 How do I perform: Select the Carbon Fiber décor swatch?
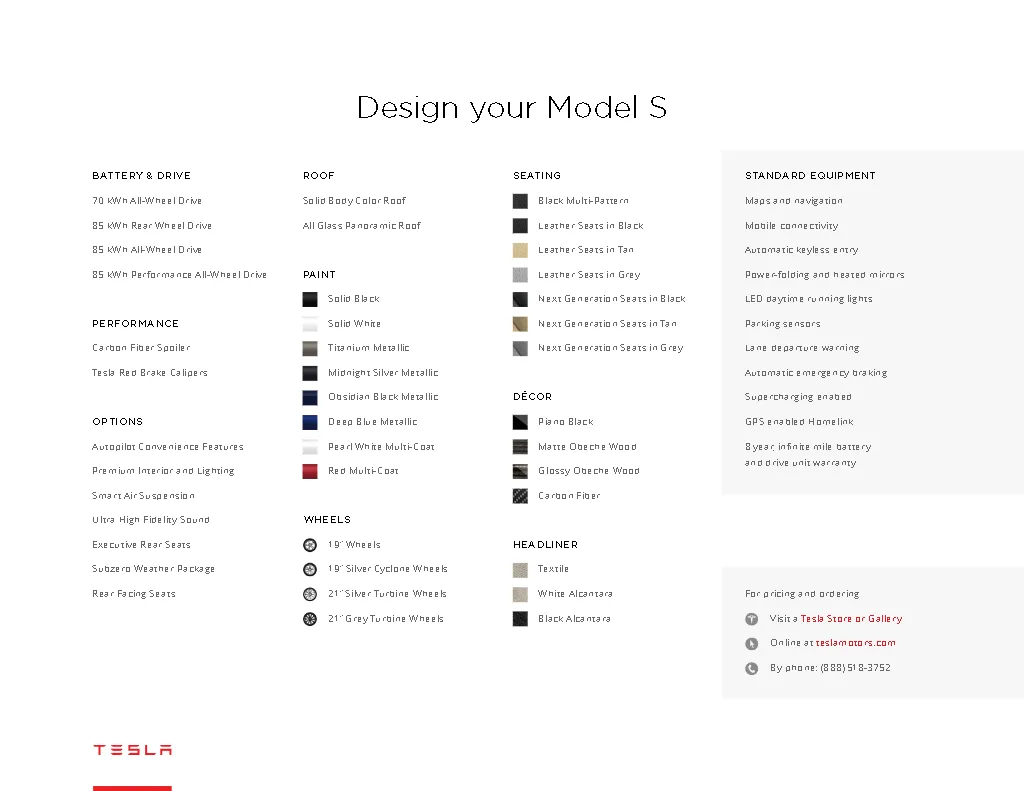point(520,496)
